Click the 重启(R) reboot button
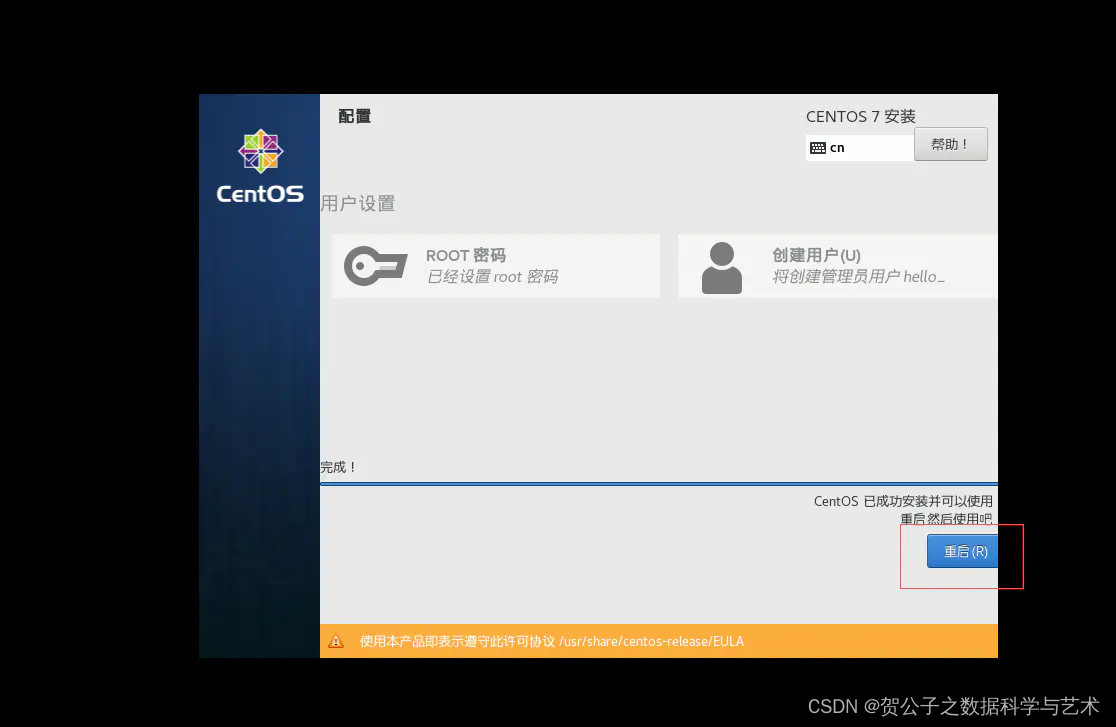Screen dimensions: 1116x727 (x=962, y=551)
